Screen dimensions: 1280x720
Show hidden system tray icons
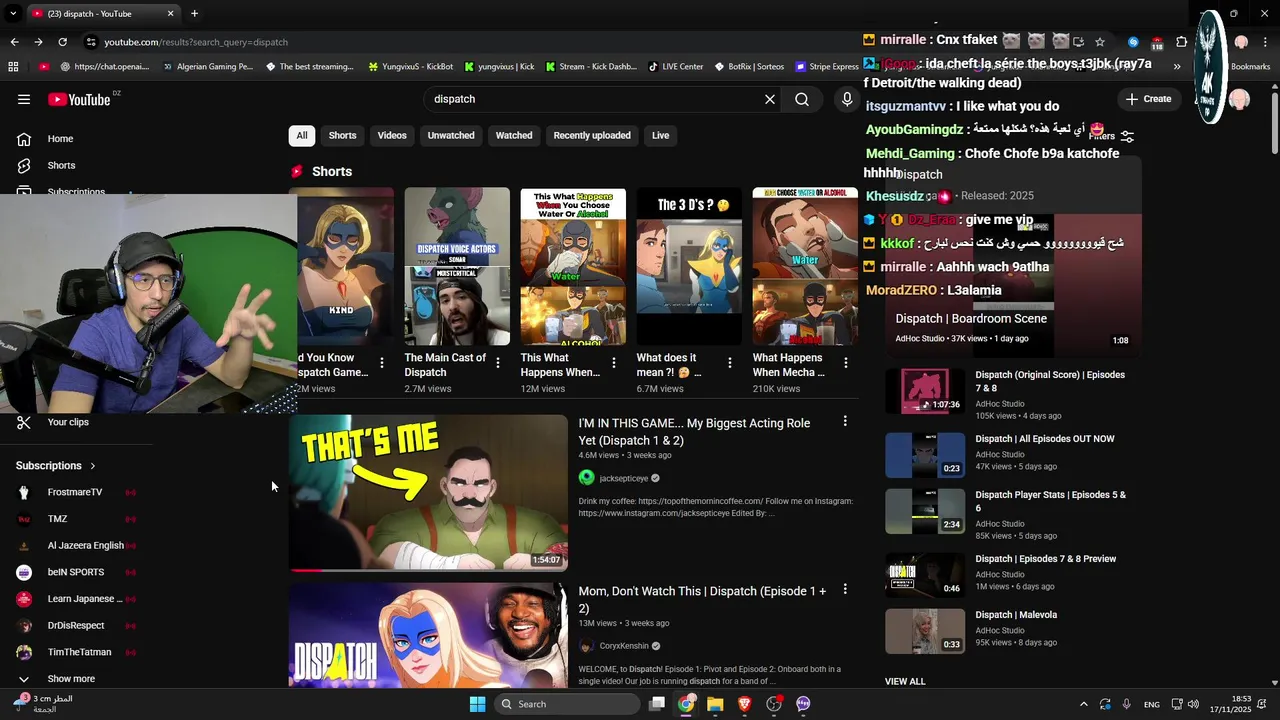[x=1083, y=704]
